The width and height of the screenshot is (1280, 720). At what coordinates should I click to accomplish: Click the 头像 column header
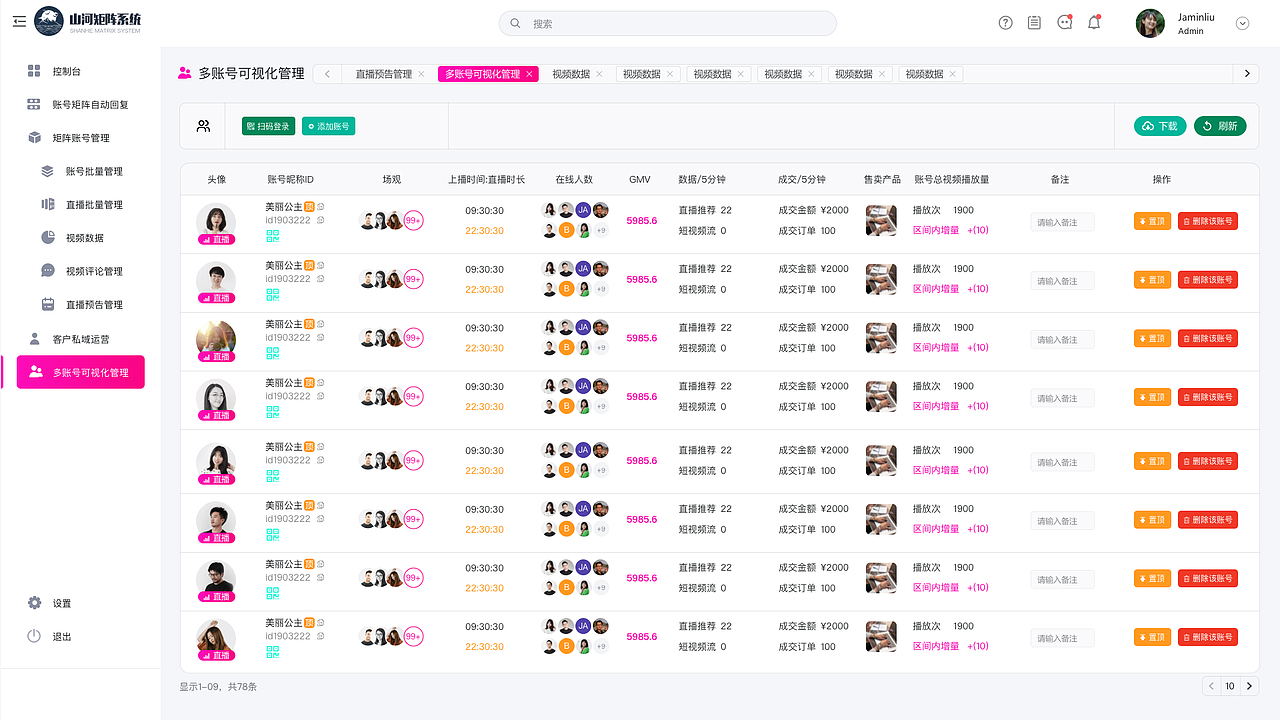point(217,180)
